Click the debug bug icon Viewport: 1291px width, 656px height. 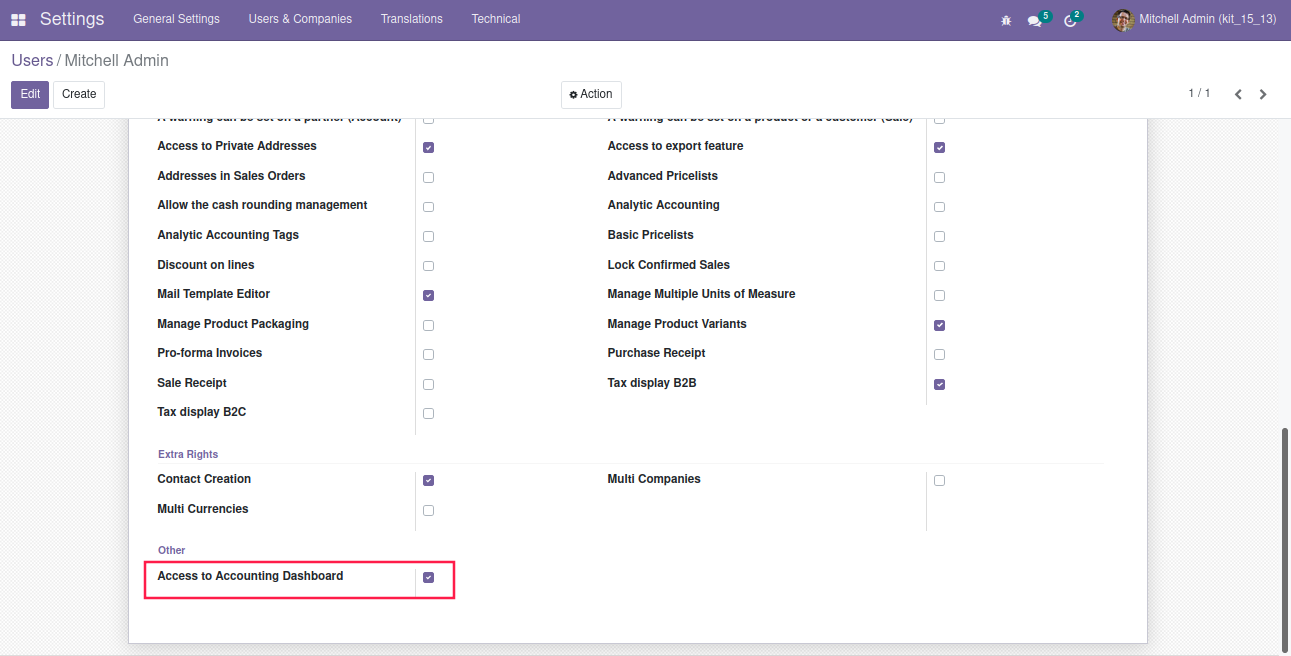[1006, 20]
